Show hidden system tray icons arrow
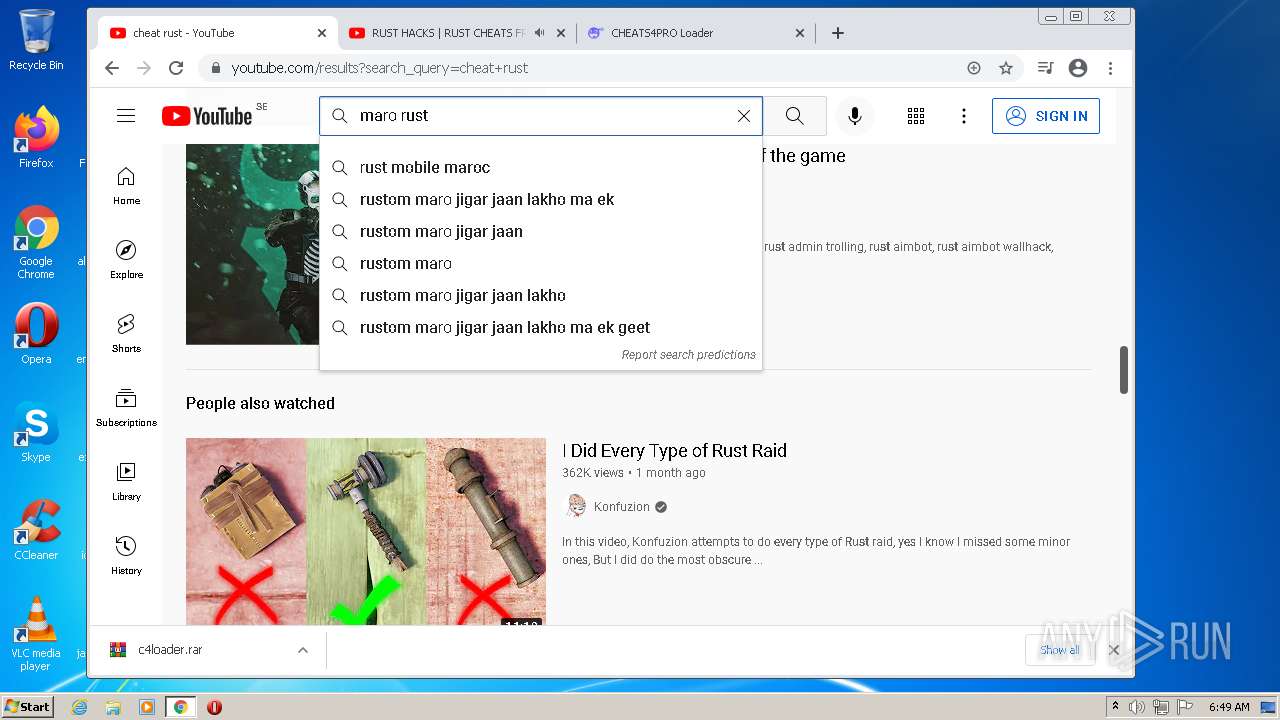 [x=1115, y=707]
